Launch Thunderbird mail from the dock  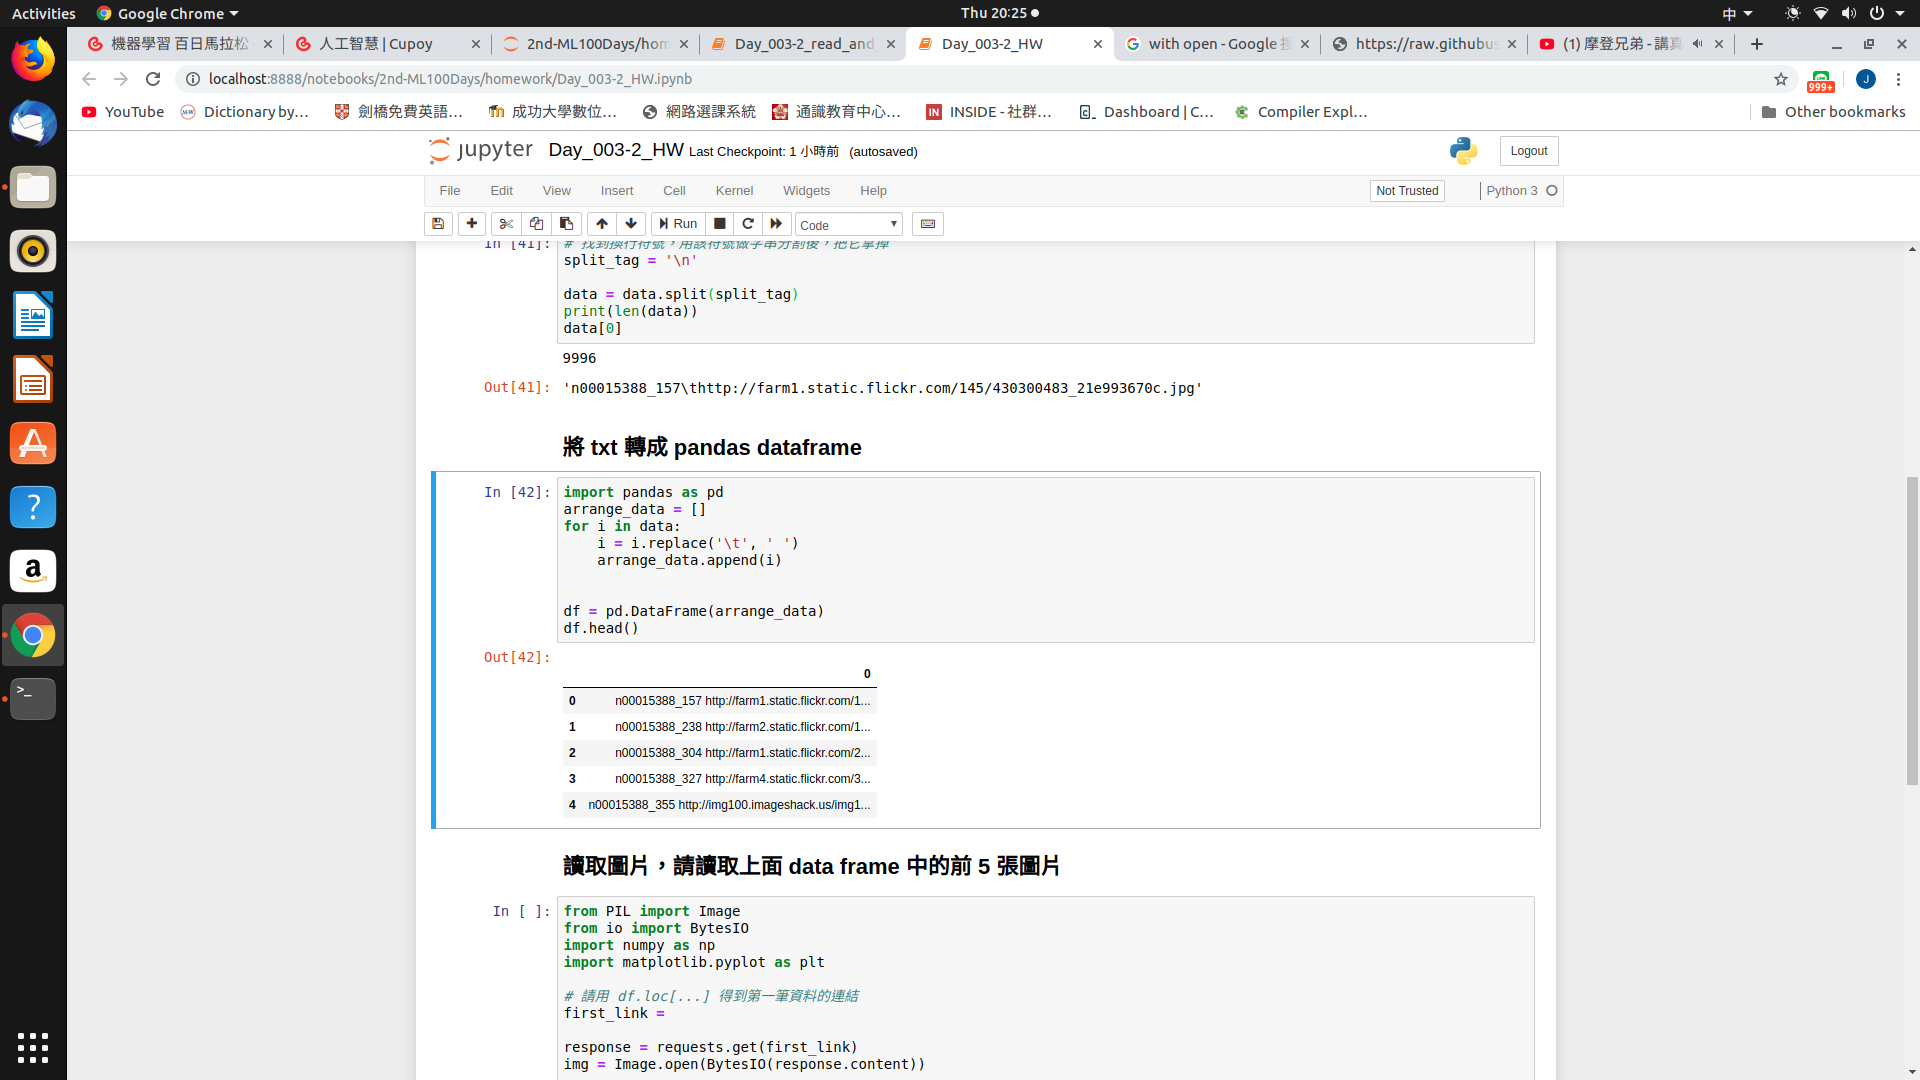(33, 124)
